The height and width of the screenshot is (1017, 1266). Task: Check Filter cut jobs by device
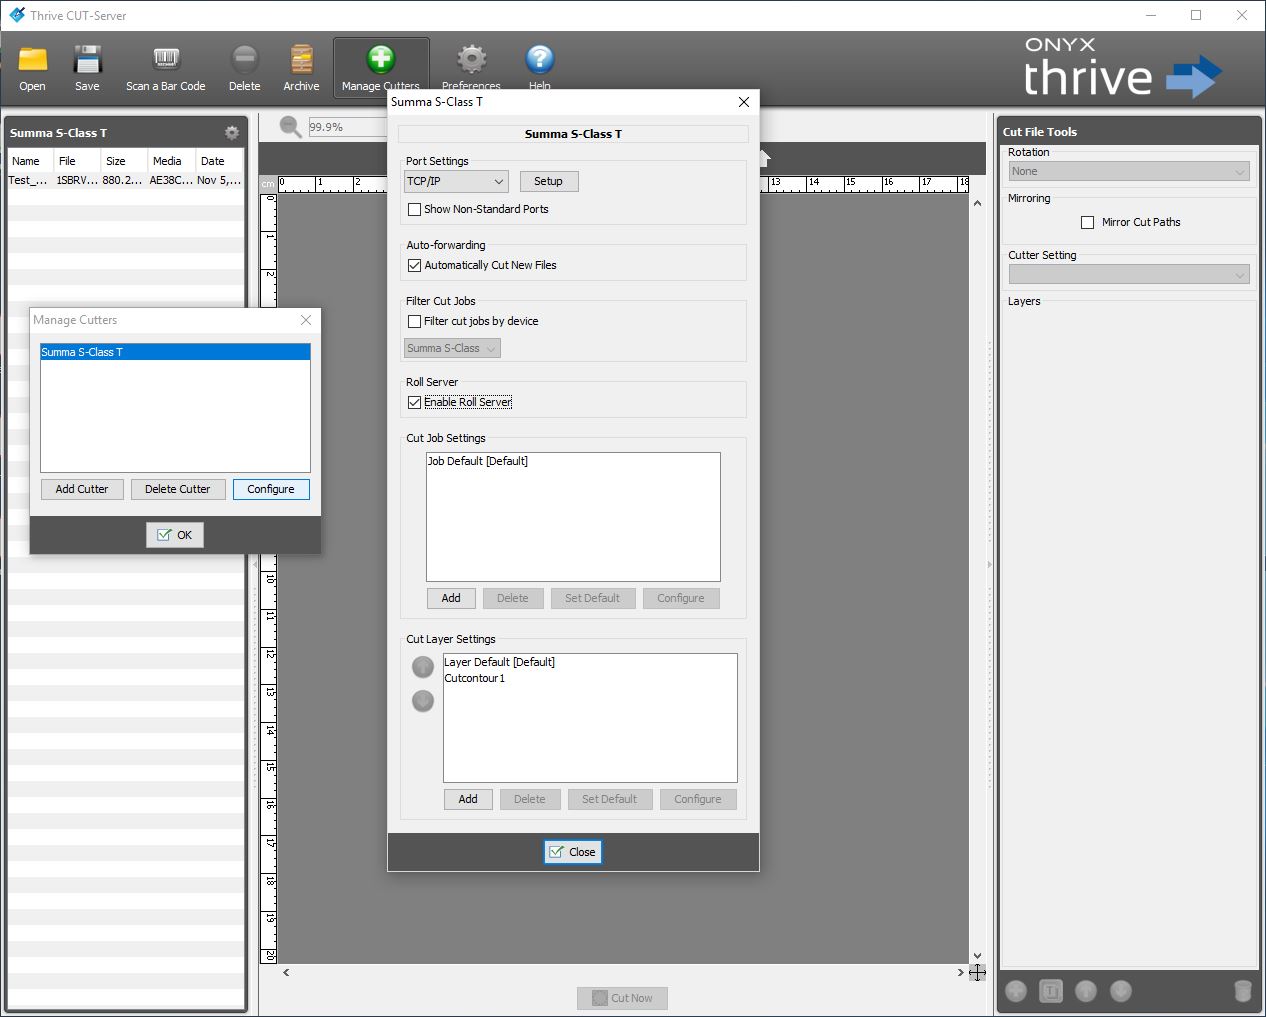pyautogui.click(x=414, y=321)
